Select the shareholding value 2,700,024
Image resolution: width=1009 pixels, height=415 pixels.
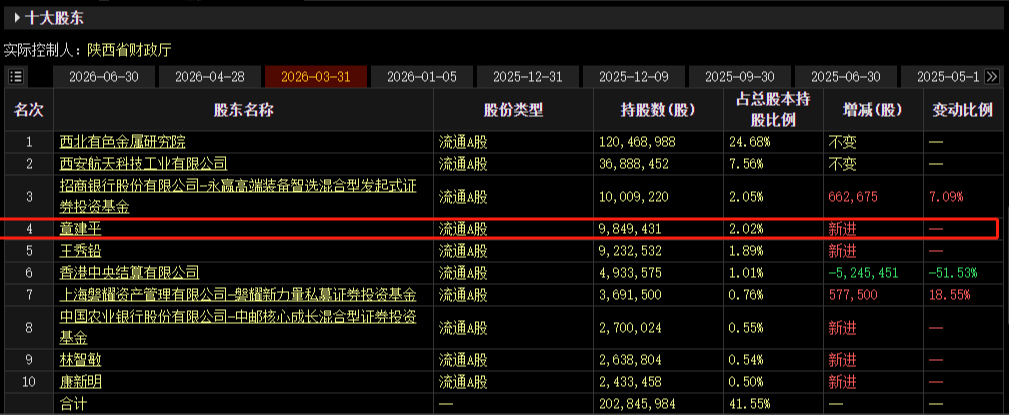[x=630, y=327]
